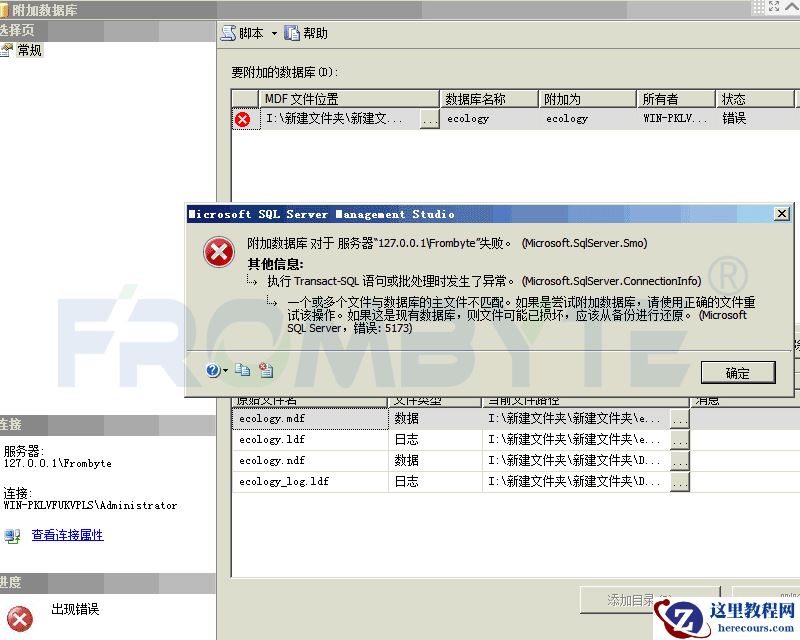Open the 帮助 (Help) toolbar icon

292,33
